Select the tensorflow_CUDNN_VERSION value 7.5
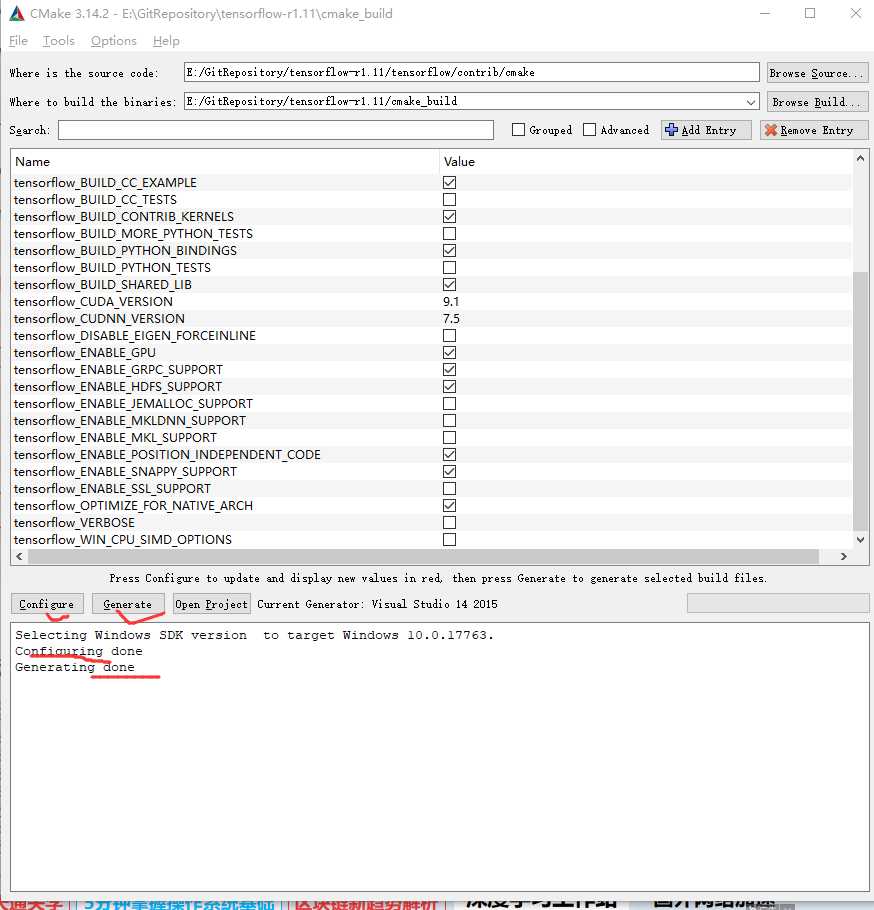Image resolution: width=874 pixels, height=910 pixels. tap(452, 319)
